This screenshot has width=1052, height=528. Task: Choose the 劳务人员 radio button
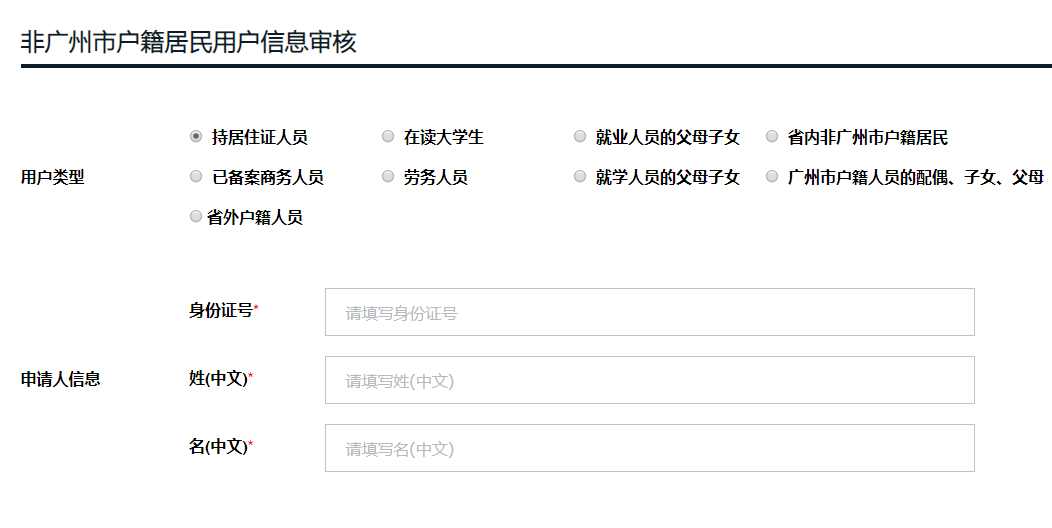[388, 176]
